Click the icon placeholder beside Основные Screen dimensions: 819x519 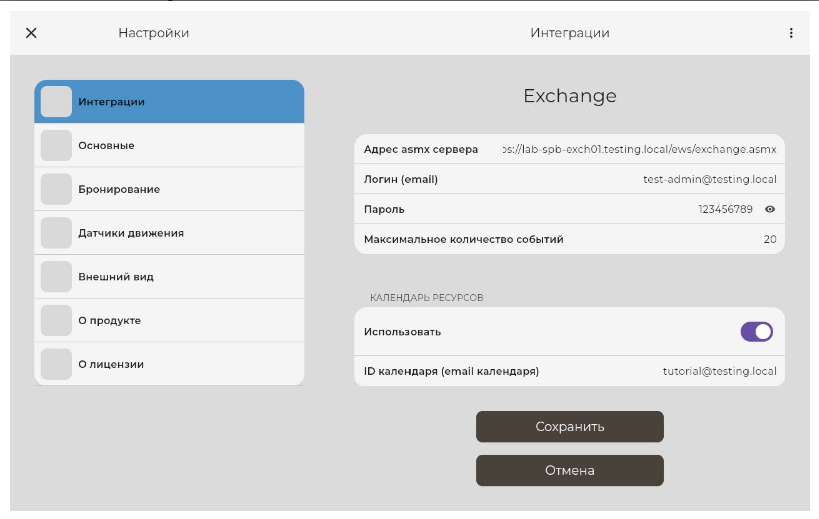[56, 146]
